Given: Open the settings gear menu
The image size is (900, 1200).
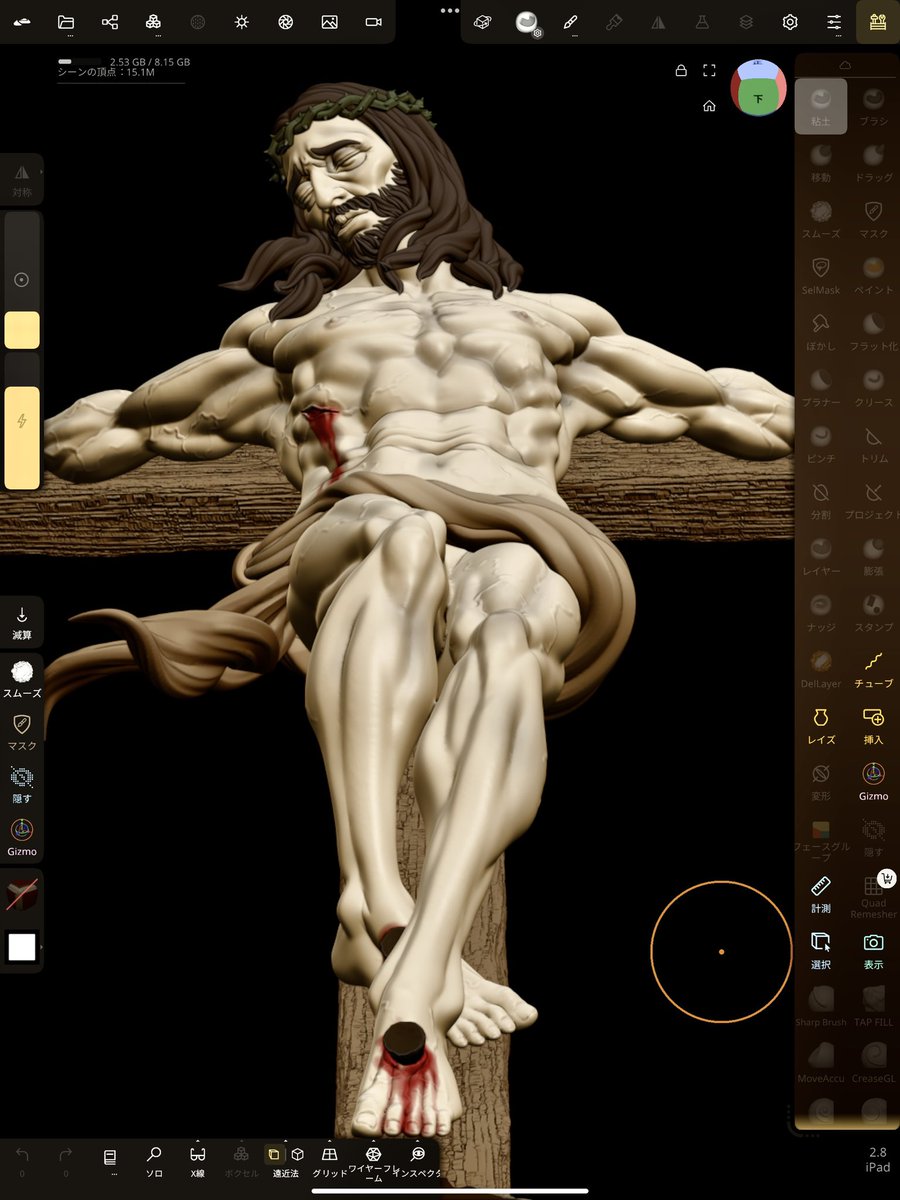Looking at the screenshot, I should pyautogui.click(x=790, y=22).
